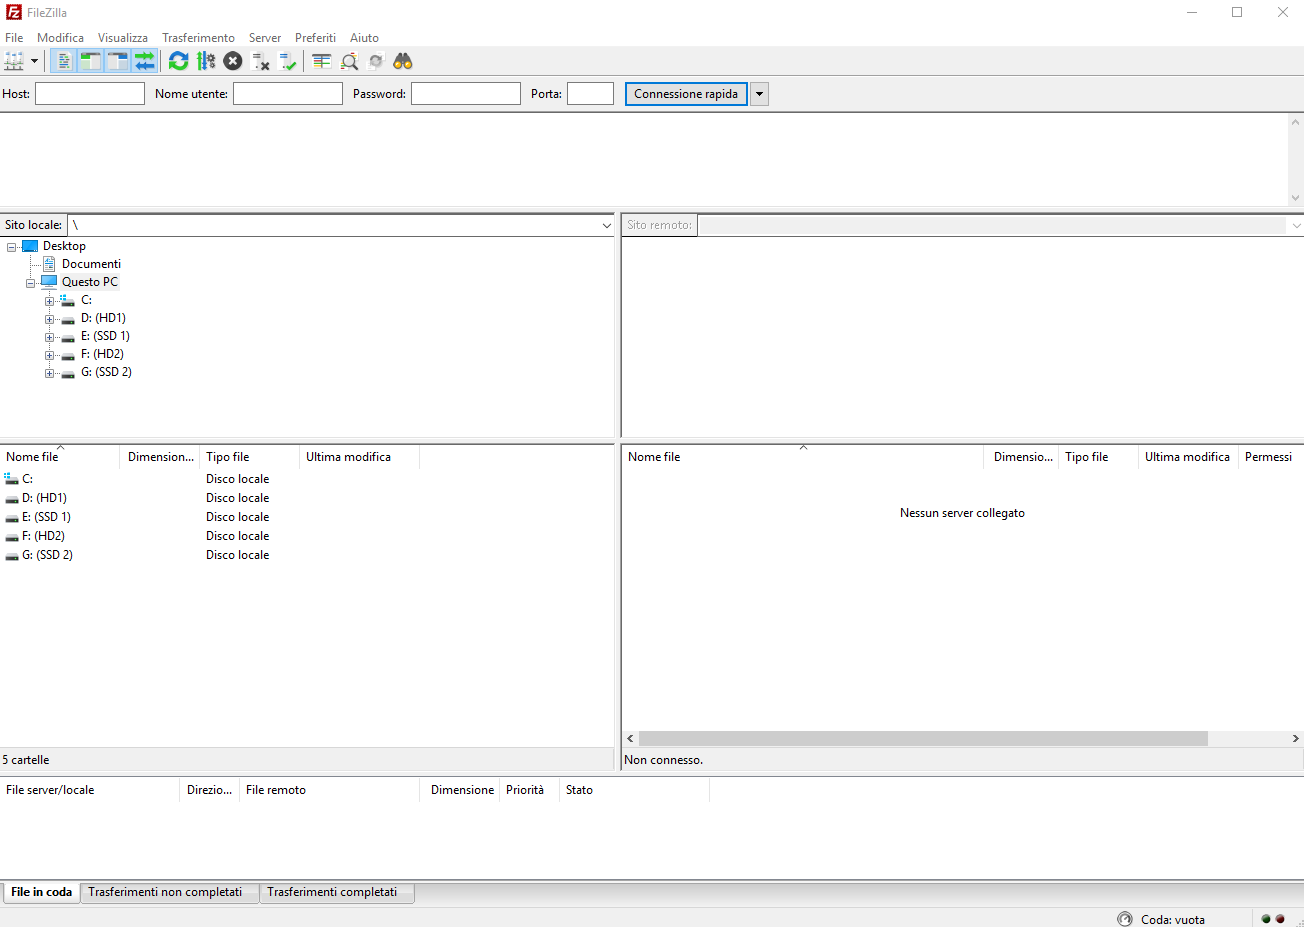
Task: Toggle synchronized browsing
Action: coord(376,61)
